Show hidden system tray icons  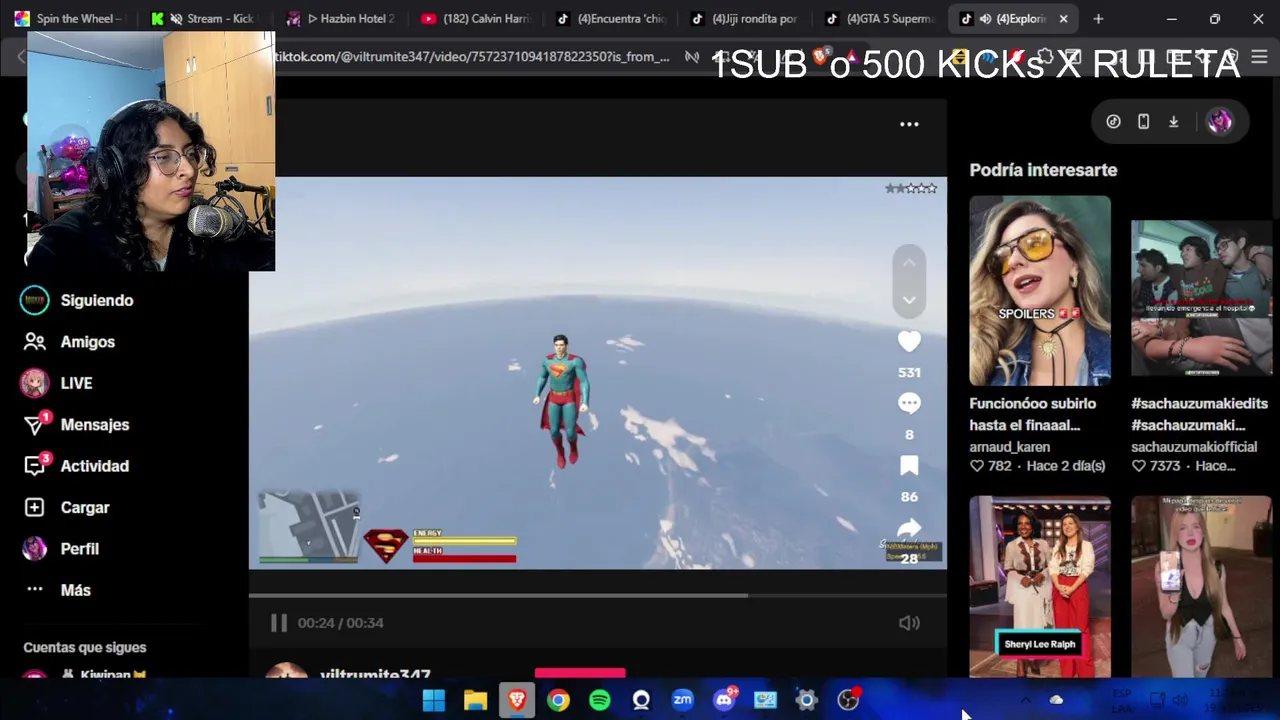coord(1024,700)
